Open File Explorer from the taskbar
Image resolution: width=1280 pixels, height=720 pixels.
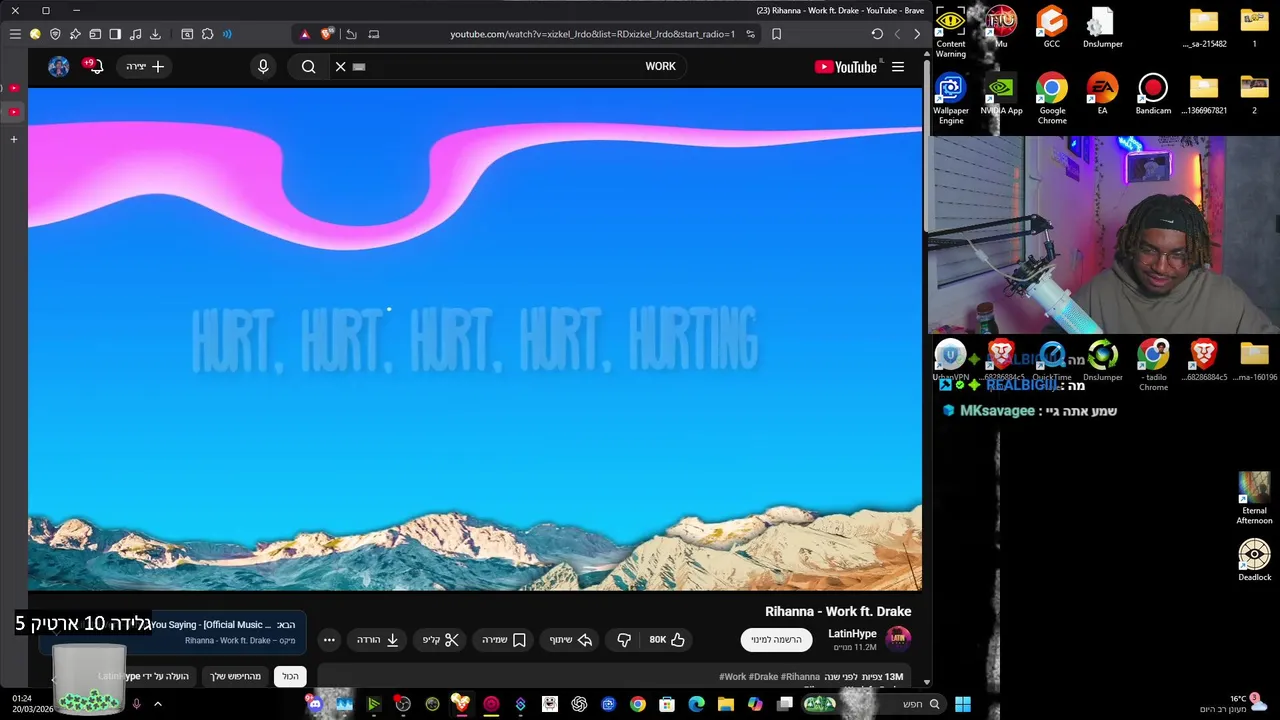[726, 704]
